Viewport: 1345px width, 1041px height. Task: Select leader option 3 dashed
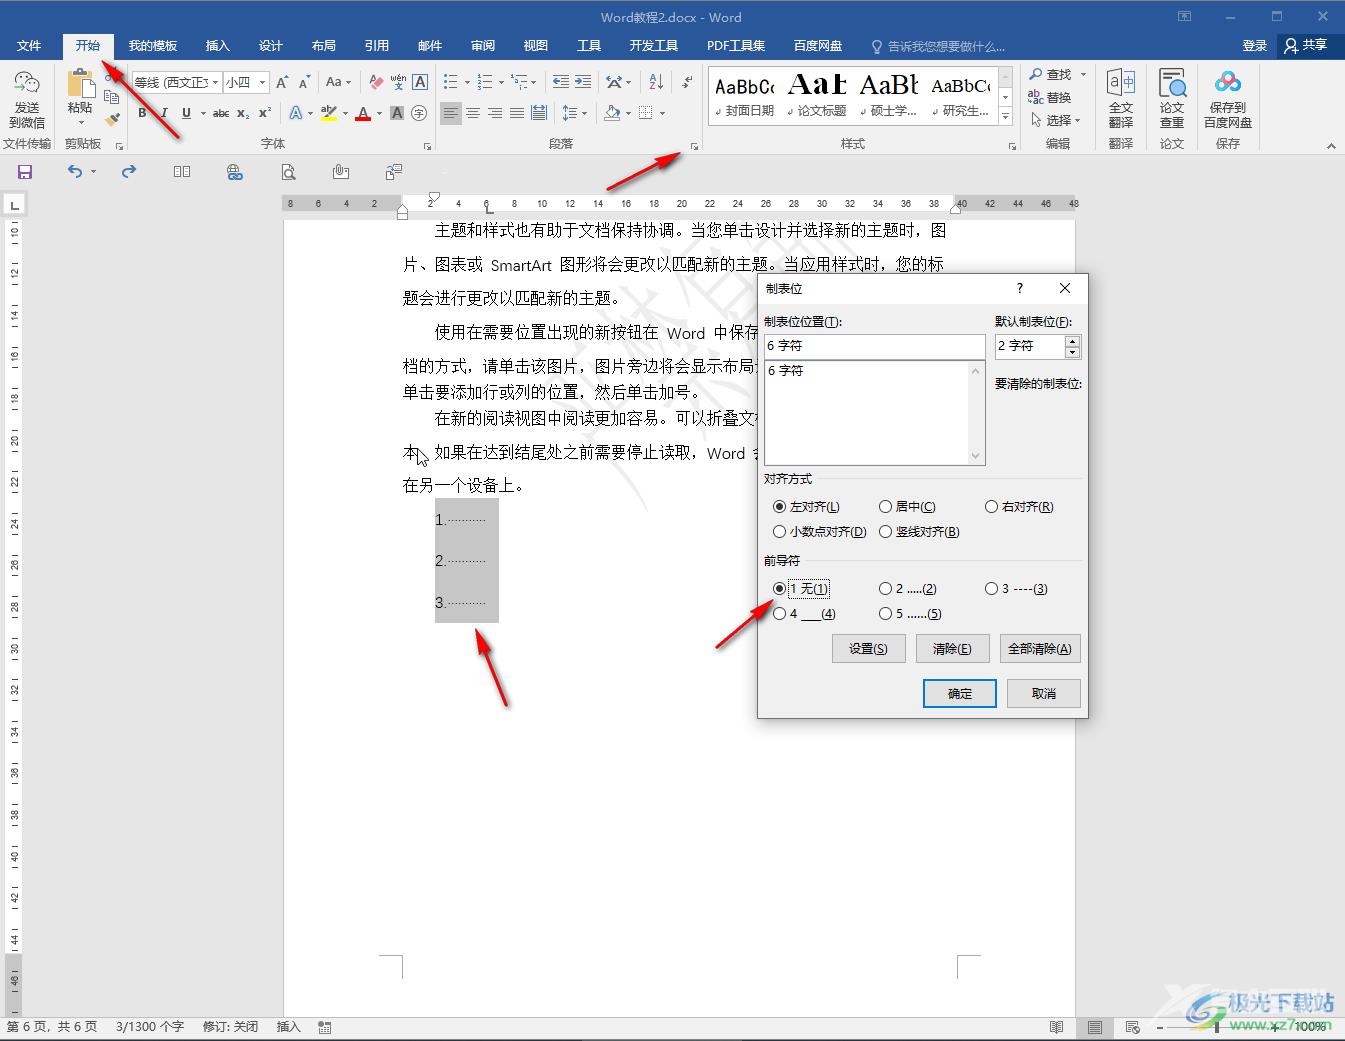point(991,589)
